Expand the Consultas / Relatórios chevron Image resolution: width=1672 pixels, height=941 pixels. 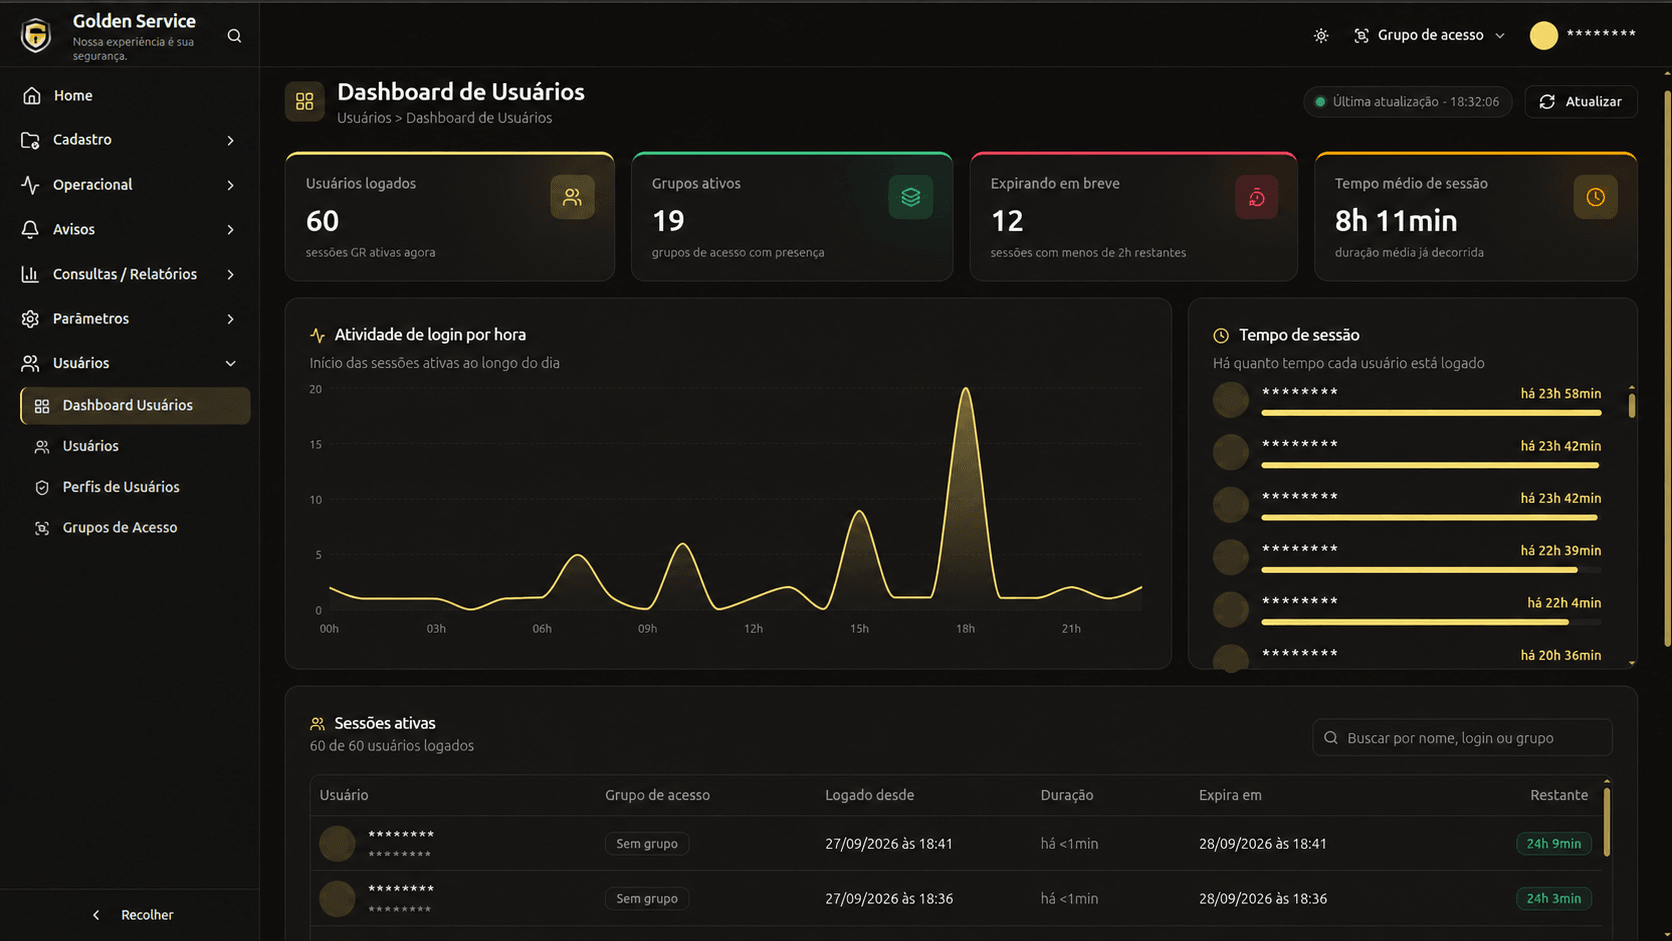tap(230, 274)
